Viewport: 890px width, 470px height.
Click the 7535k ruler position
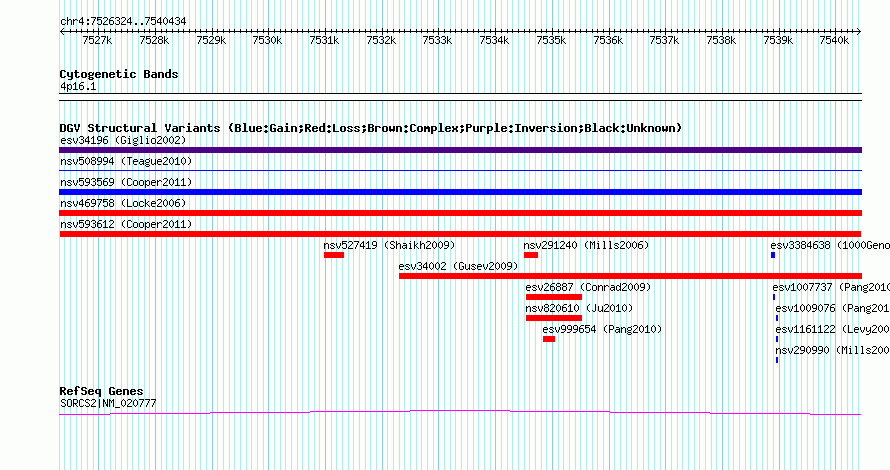pyautogui.click(x=551, y=40)
